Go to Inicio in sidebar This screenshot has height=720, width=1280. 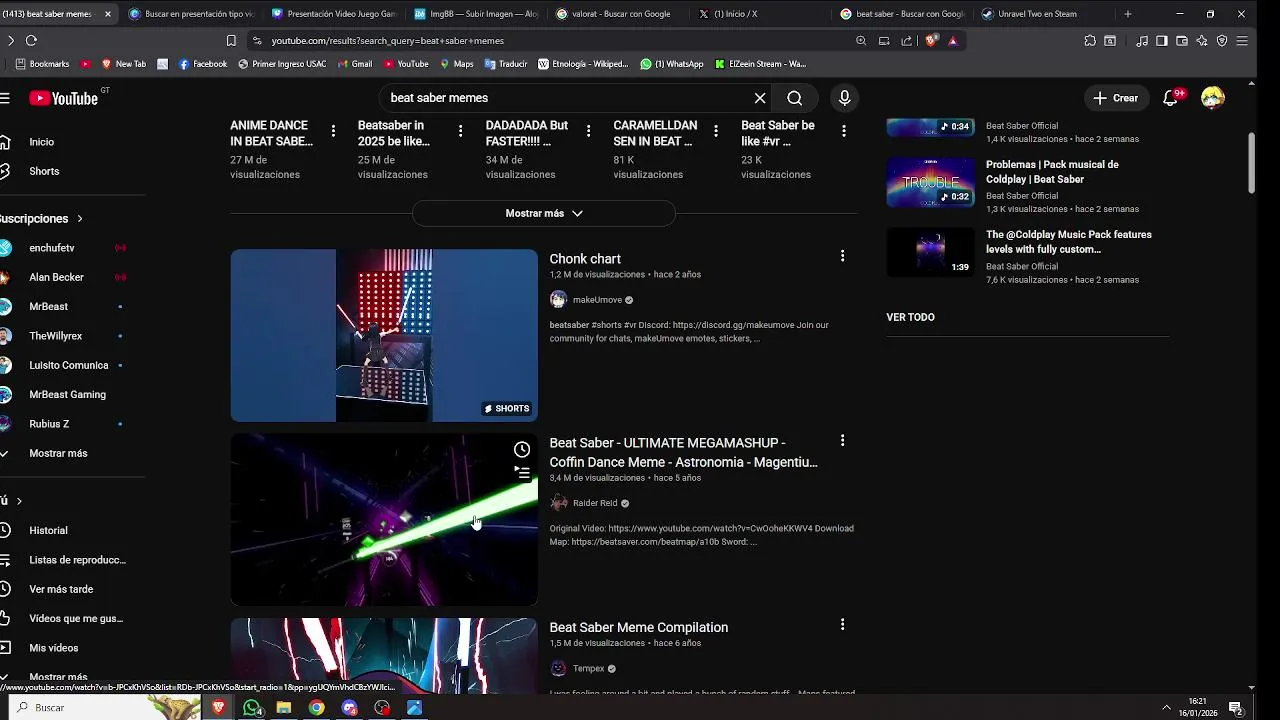pos(41,142)
